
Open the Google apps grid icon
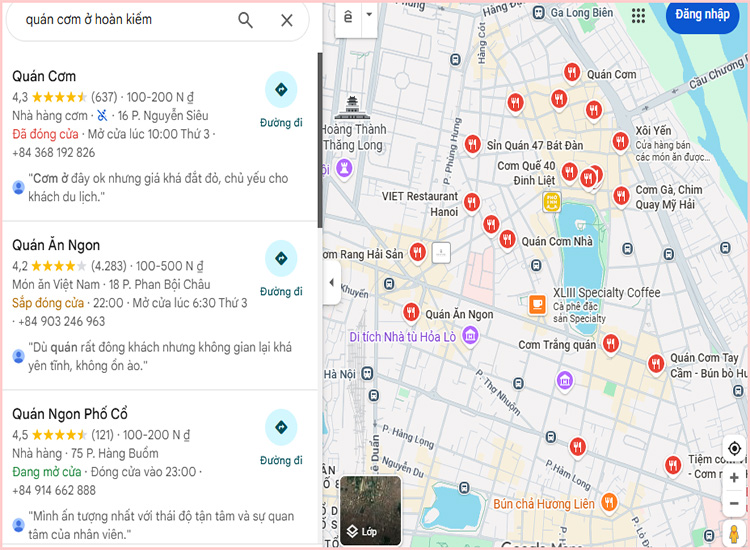pos(638,15)
